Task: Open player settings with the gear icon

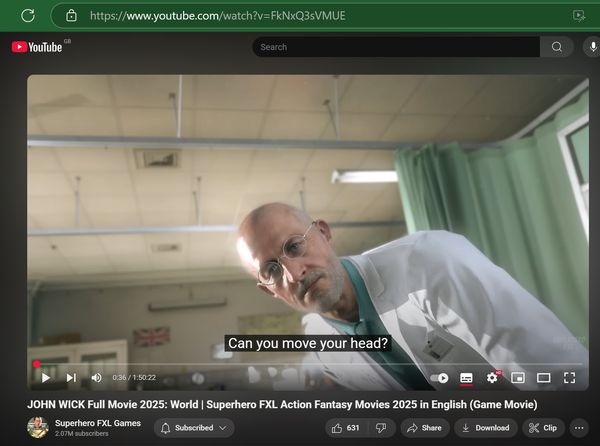Action: click(492, 378)
